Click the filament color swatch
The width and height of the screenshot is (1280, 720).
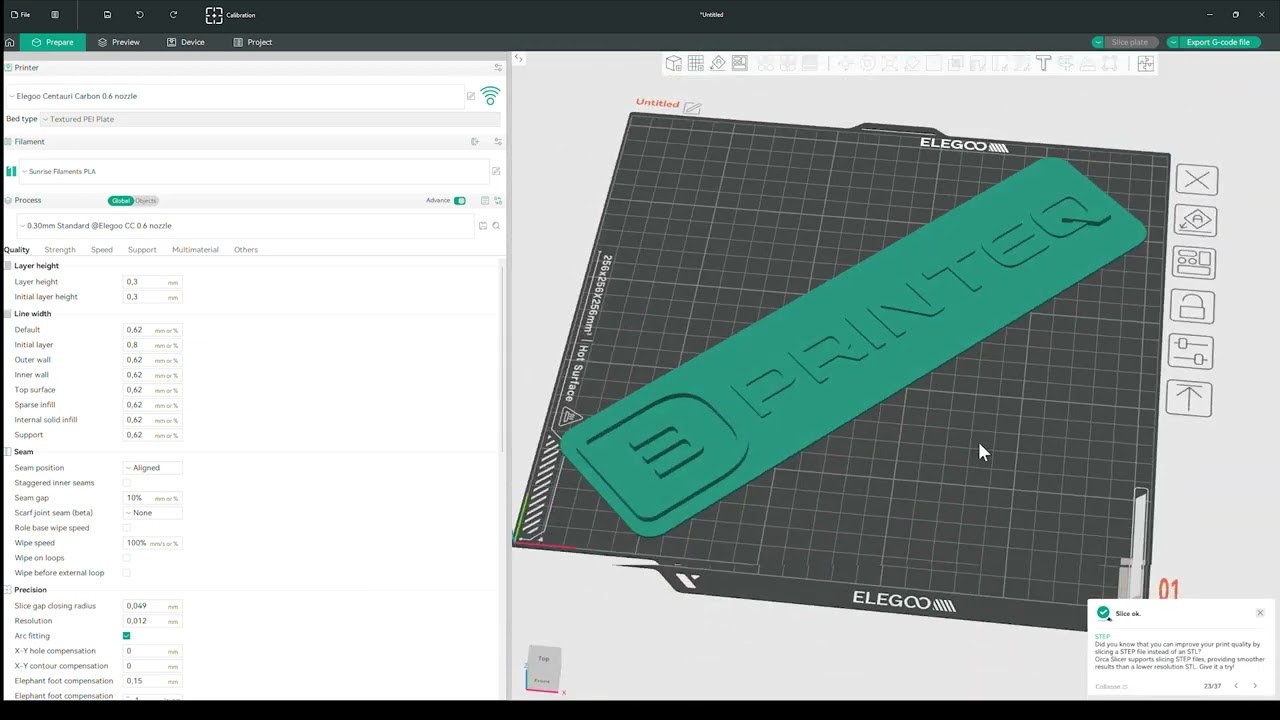(x=12, y=171)
